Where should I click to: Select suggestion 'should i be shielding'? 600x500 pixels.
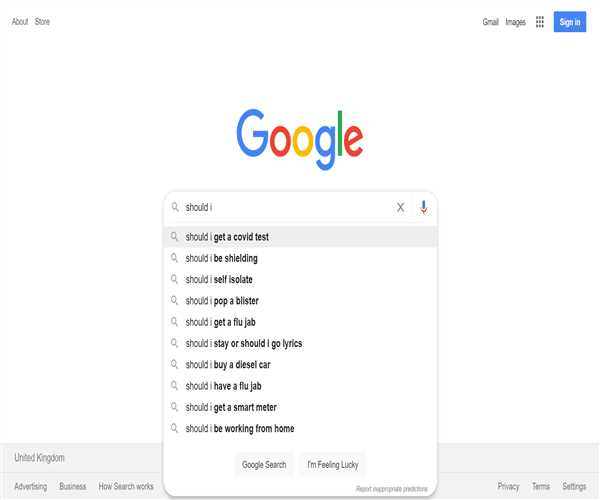pyautogui.click(x=221, y=259)
